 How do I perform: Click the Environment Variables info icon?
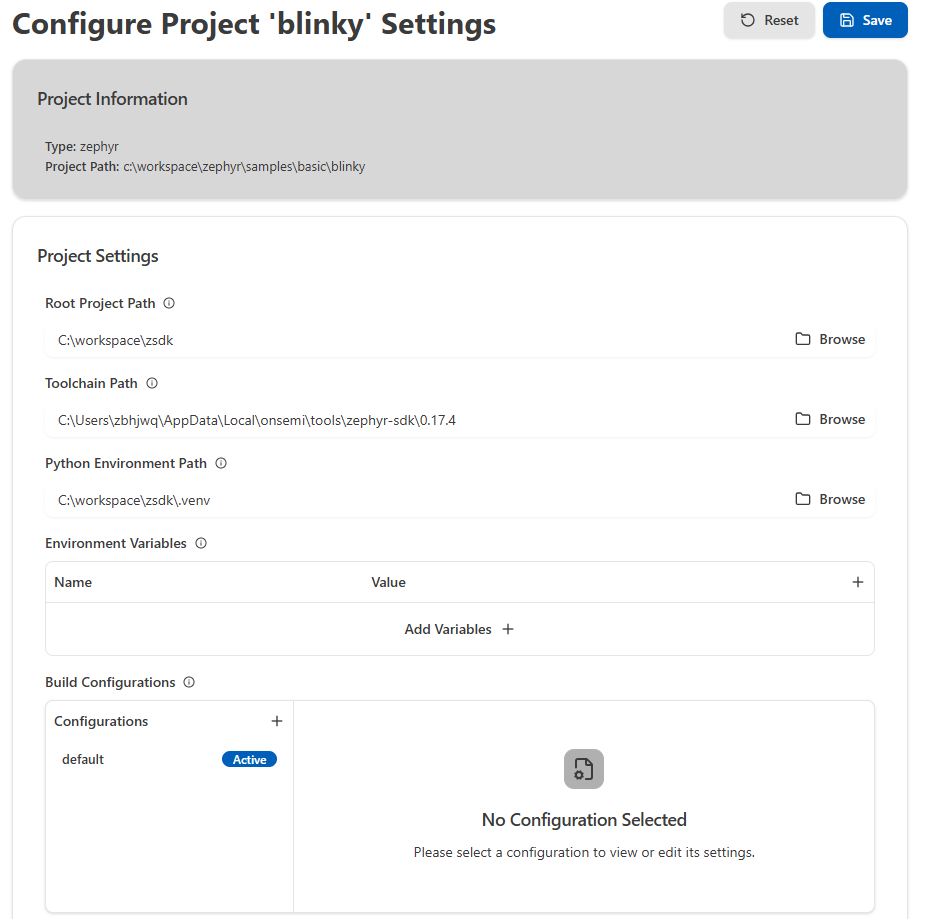(x=201, y=543)
